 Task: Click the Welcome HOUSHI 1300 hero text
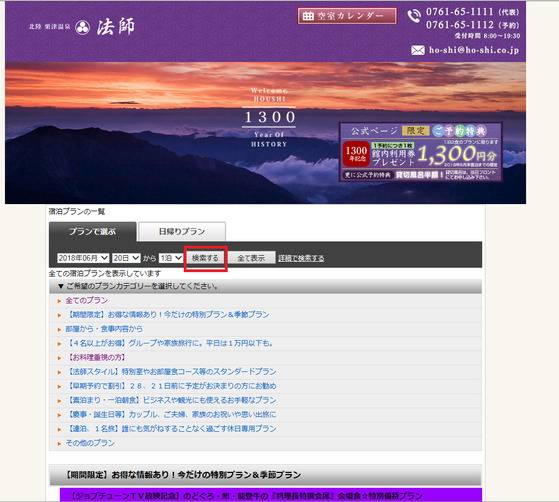[269, 117]
